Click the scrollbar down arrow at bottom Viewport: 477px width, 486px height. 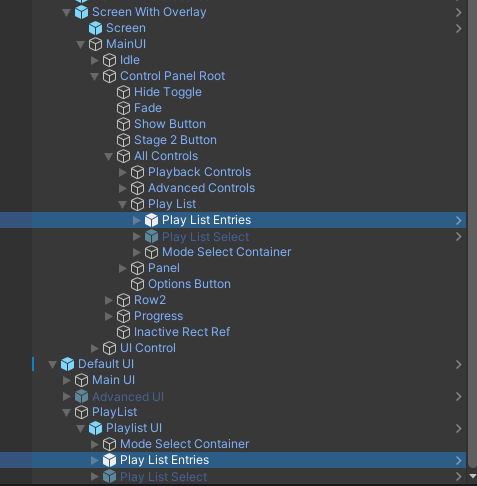coord(472,476)
